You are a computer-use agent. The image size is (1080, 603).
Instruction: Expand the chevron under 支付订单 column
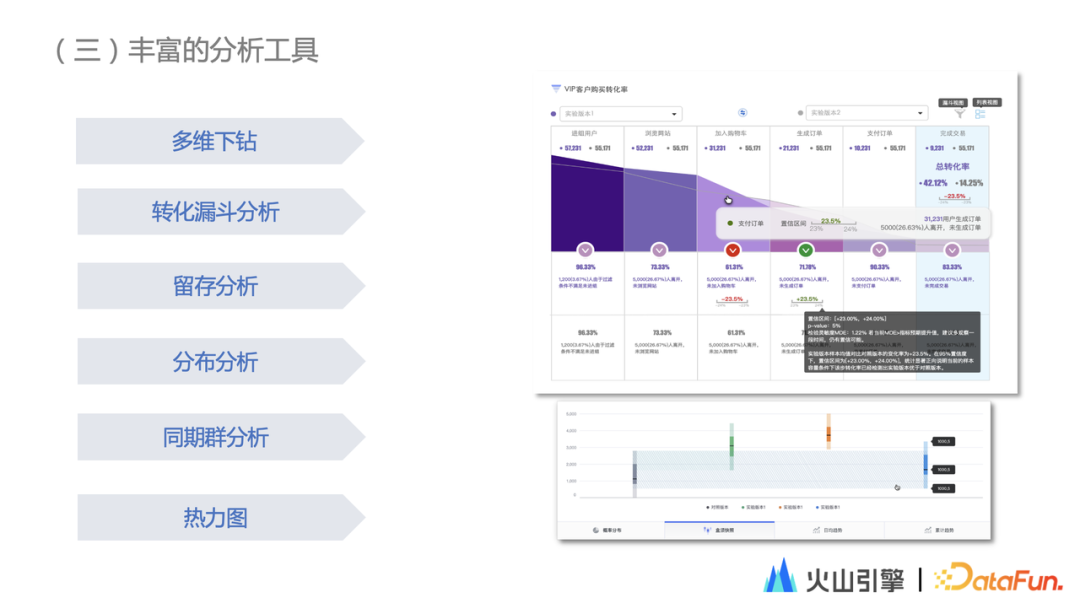(879, 249)
